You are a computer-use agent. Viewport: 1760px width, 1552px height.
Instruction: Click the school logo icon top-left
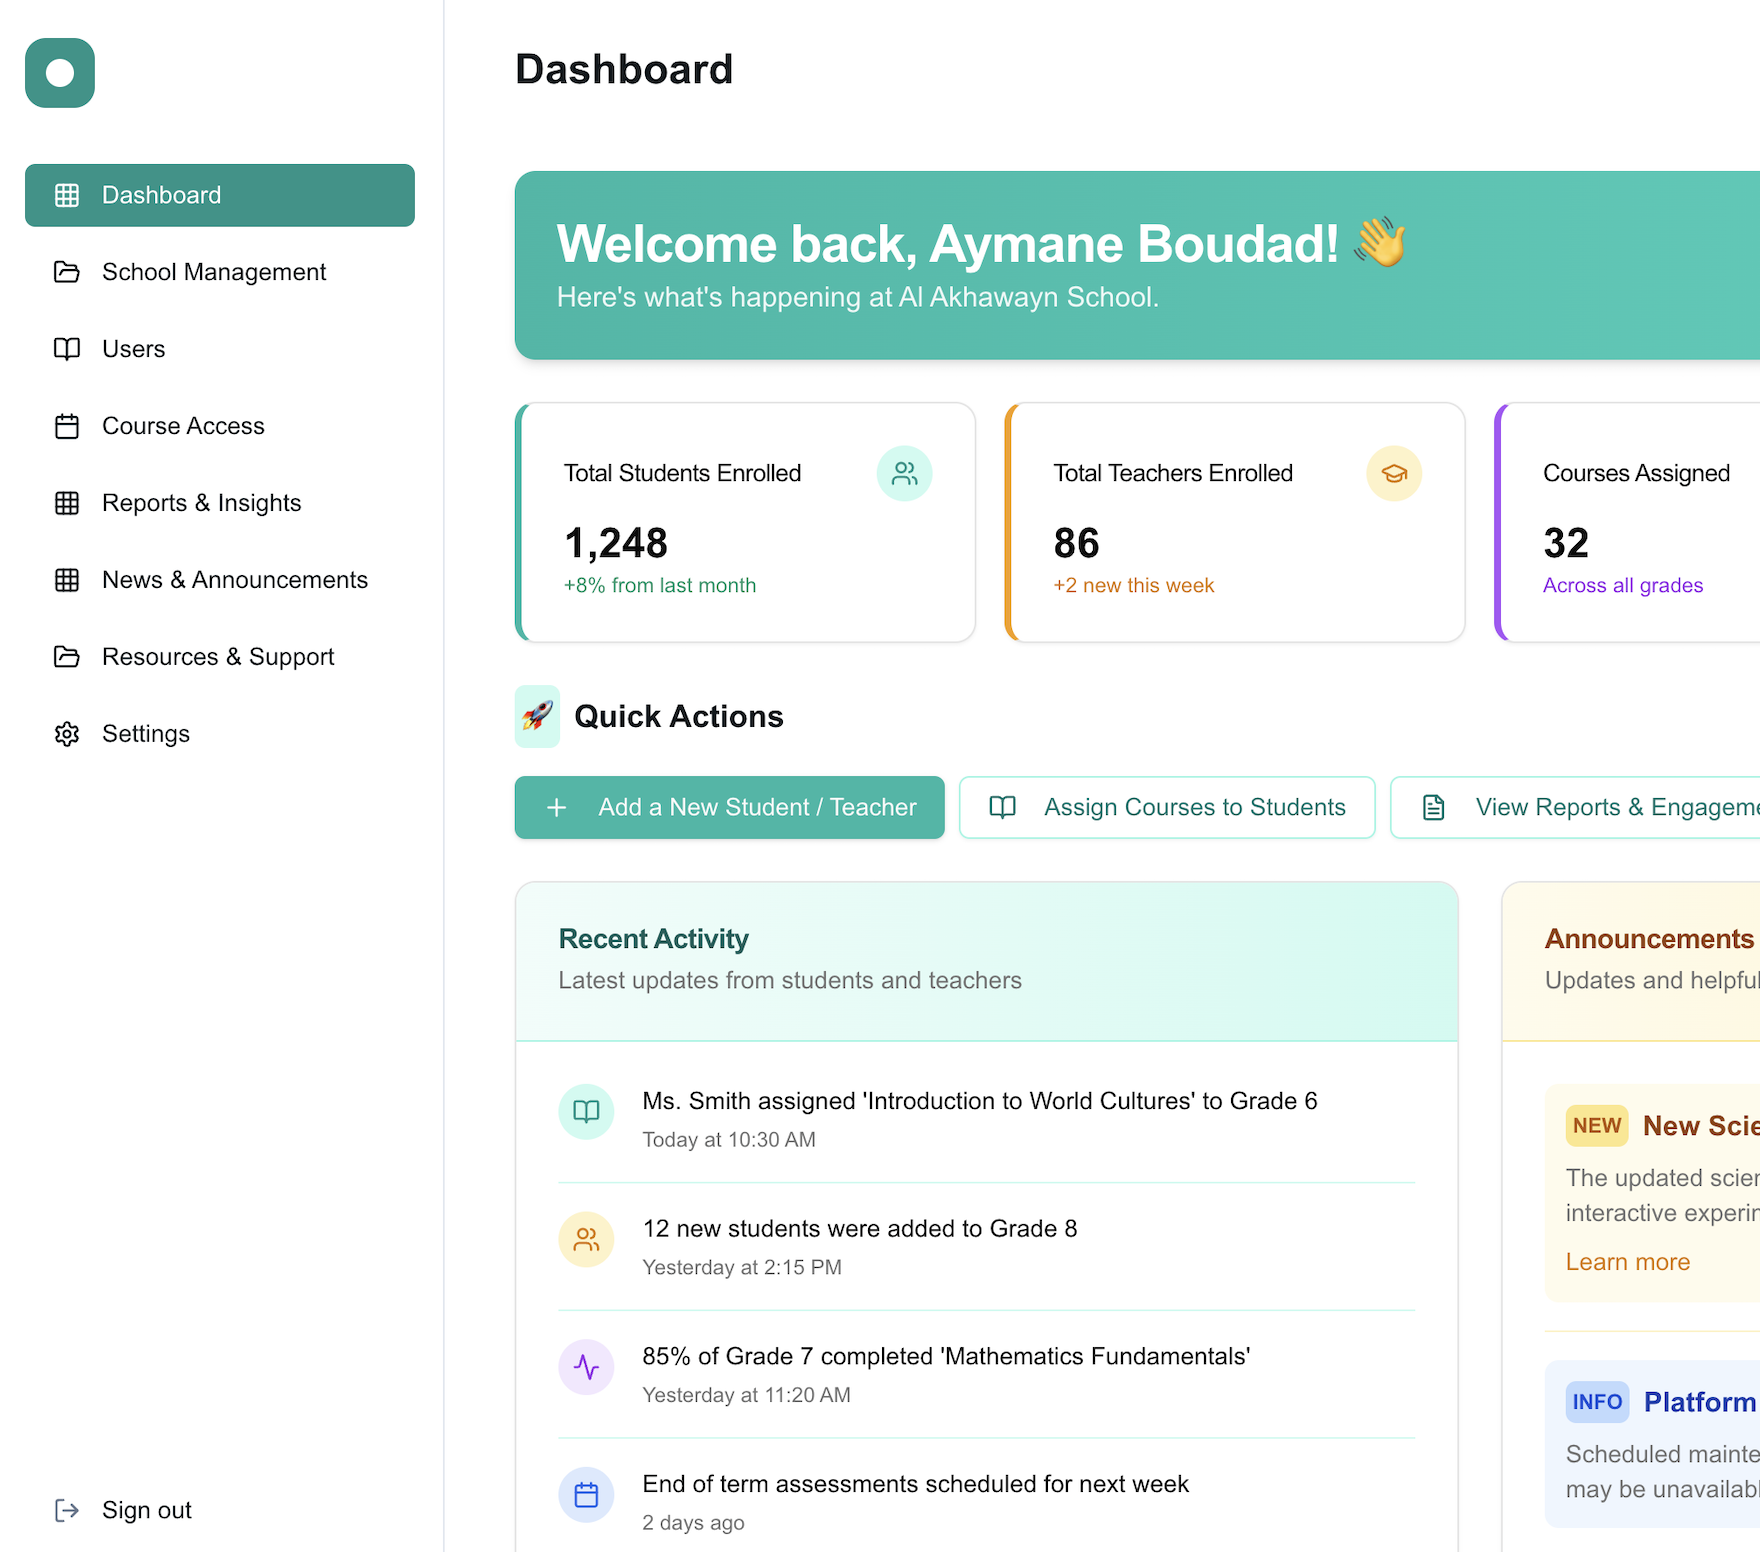click(59, 73)
